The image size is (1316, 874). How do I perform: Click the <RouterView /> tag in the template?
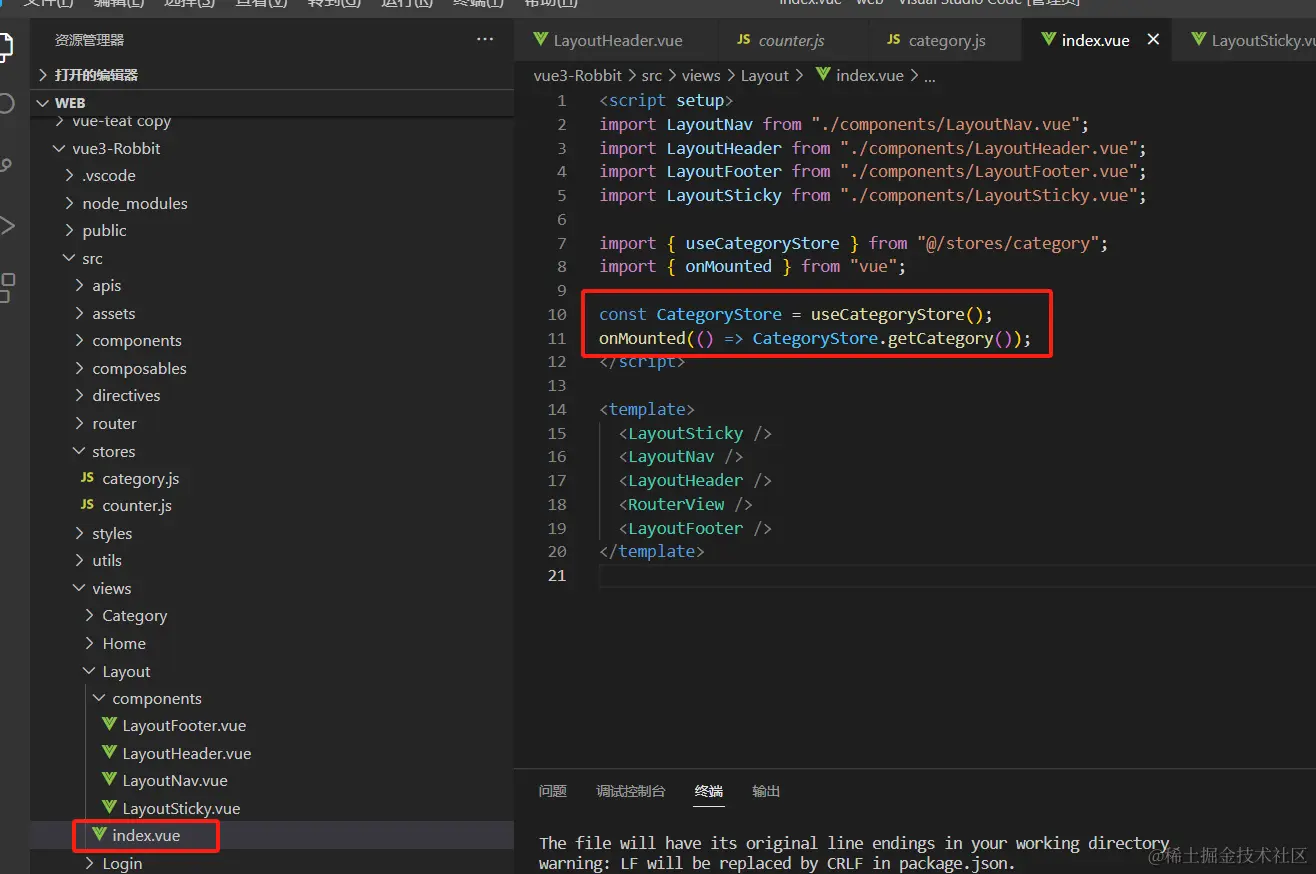click(685, 504)
